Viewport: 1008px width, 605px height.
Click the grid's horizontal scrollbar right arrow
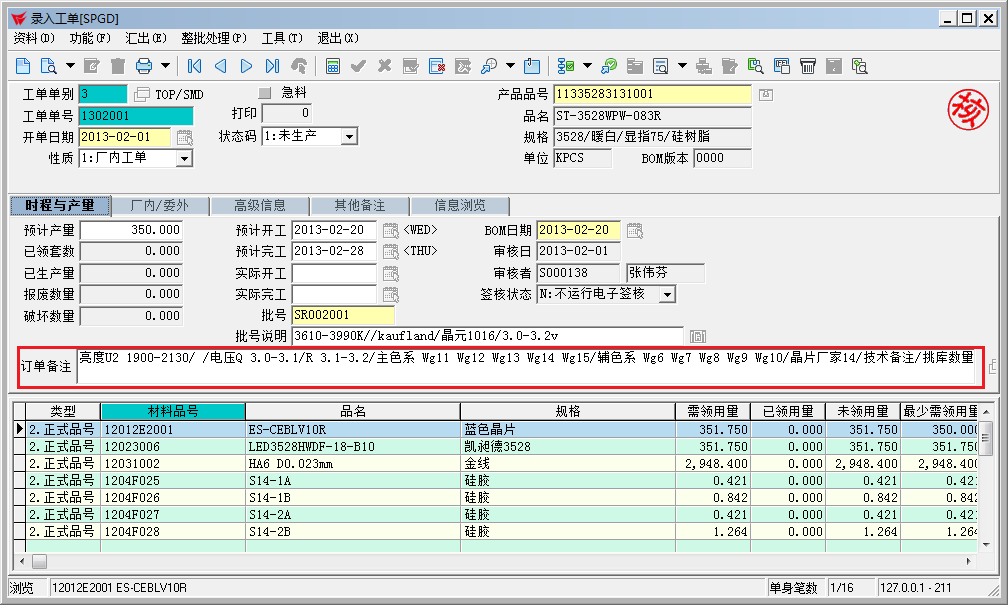pos(969,561)
